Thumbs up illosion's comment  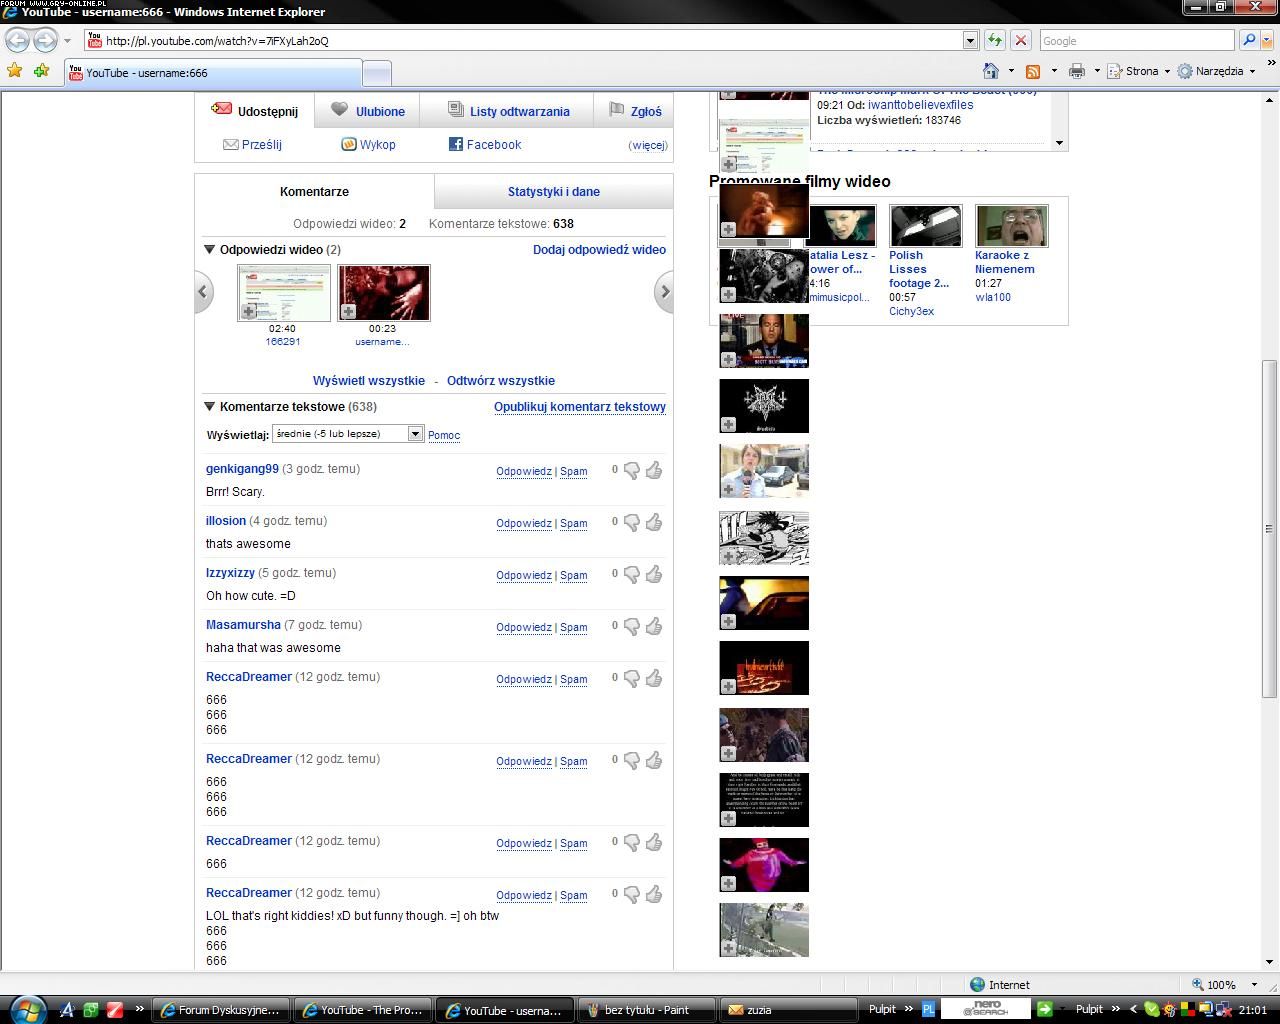click(654, 522)
